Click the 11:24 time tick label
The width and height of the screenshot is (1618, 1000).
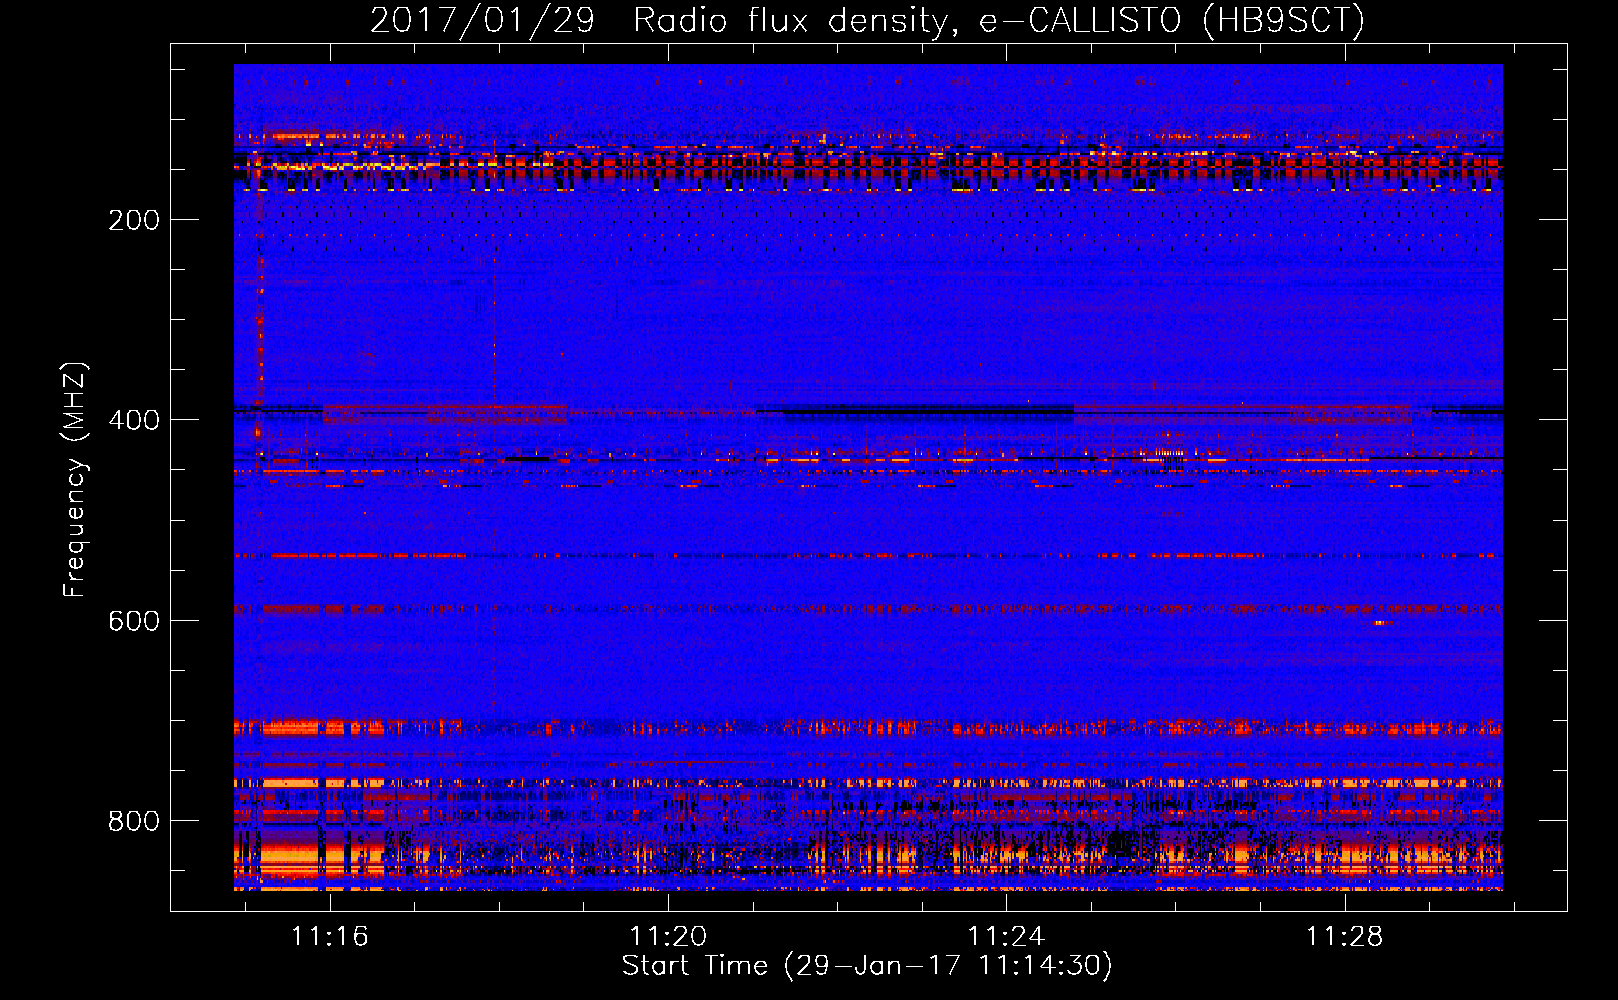[x=1006, y=936]
